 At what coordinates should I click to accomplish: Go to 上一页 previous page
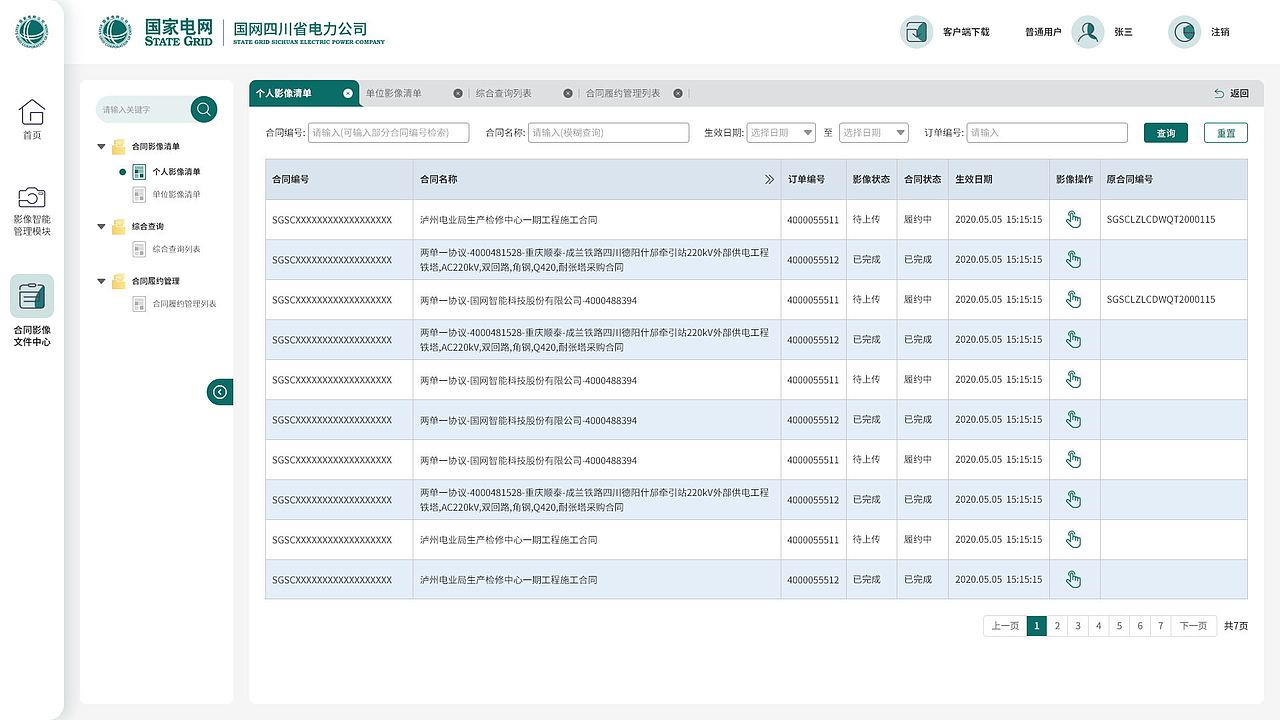click(x=1005, y=626)
